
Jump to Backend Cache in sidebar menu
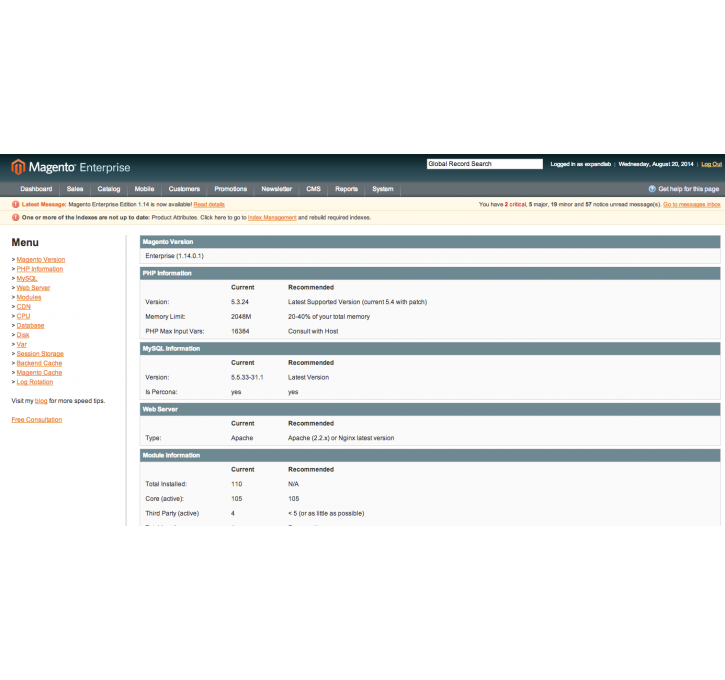pyautogui.click(x=39, y=363)
